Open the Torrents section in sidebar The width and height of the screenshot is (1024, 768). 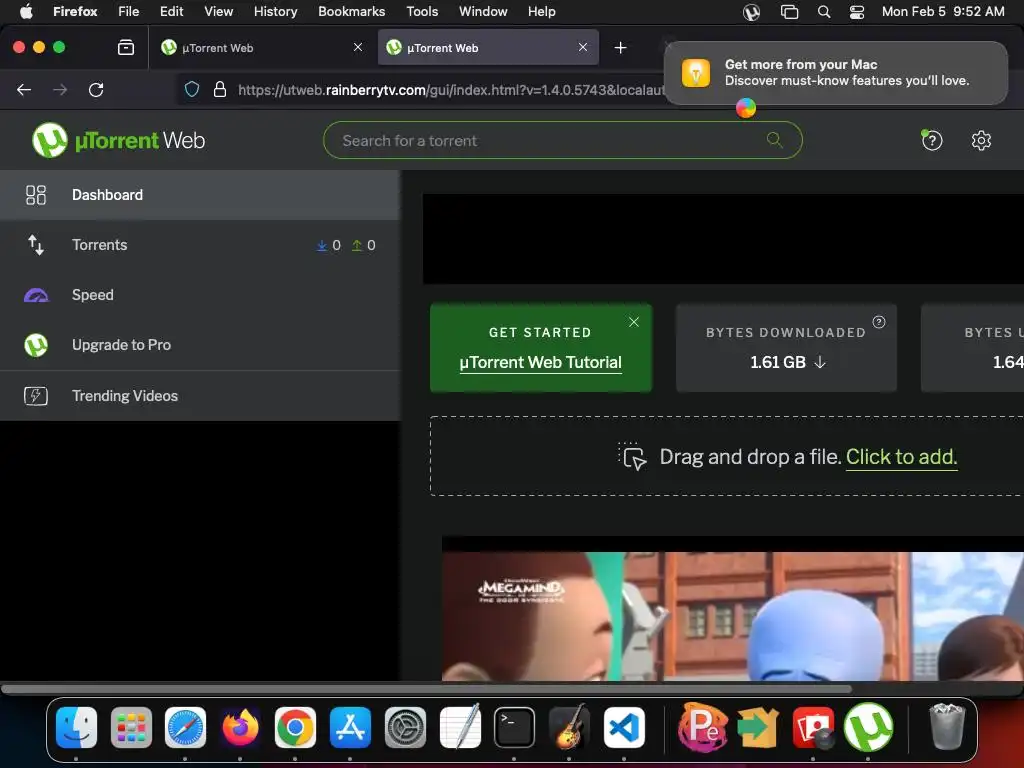click(200, 245)
